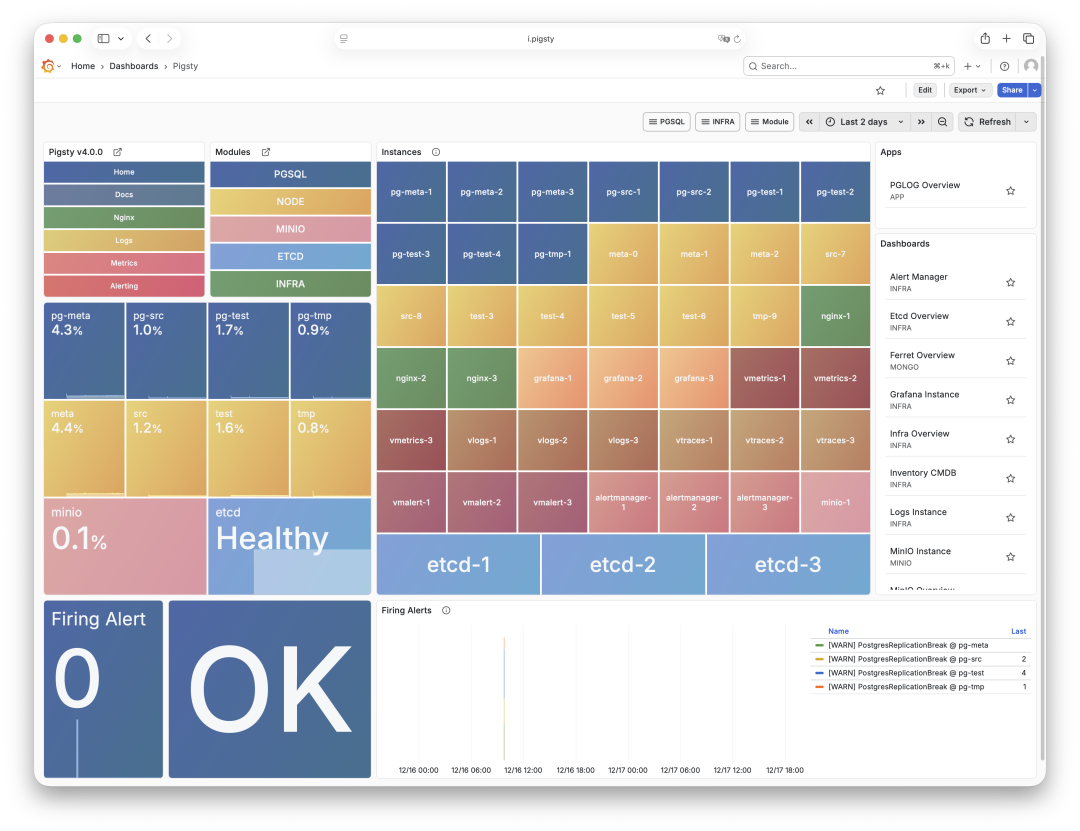This screenshot has width=1080, height=831.
Task: Open the Grafana home logo menu
Action: 49,66
